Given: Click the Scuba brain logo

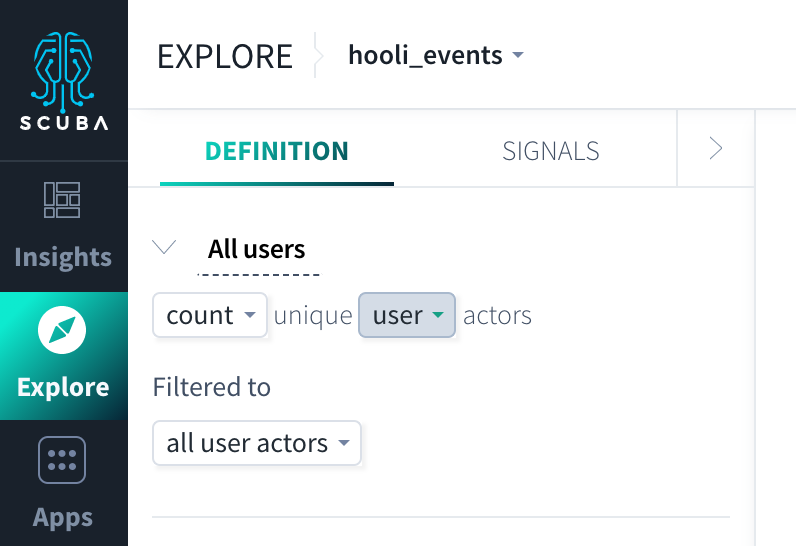Looking at the screenshot, I should (x=62, y=72).
